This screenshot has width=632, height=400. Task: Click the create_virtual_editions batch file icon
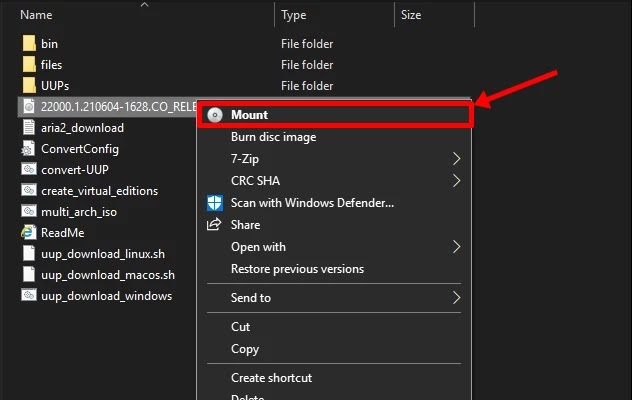coord(29,190)
